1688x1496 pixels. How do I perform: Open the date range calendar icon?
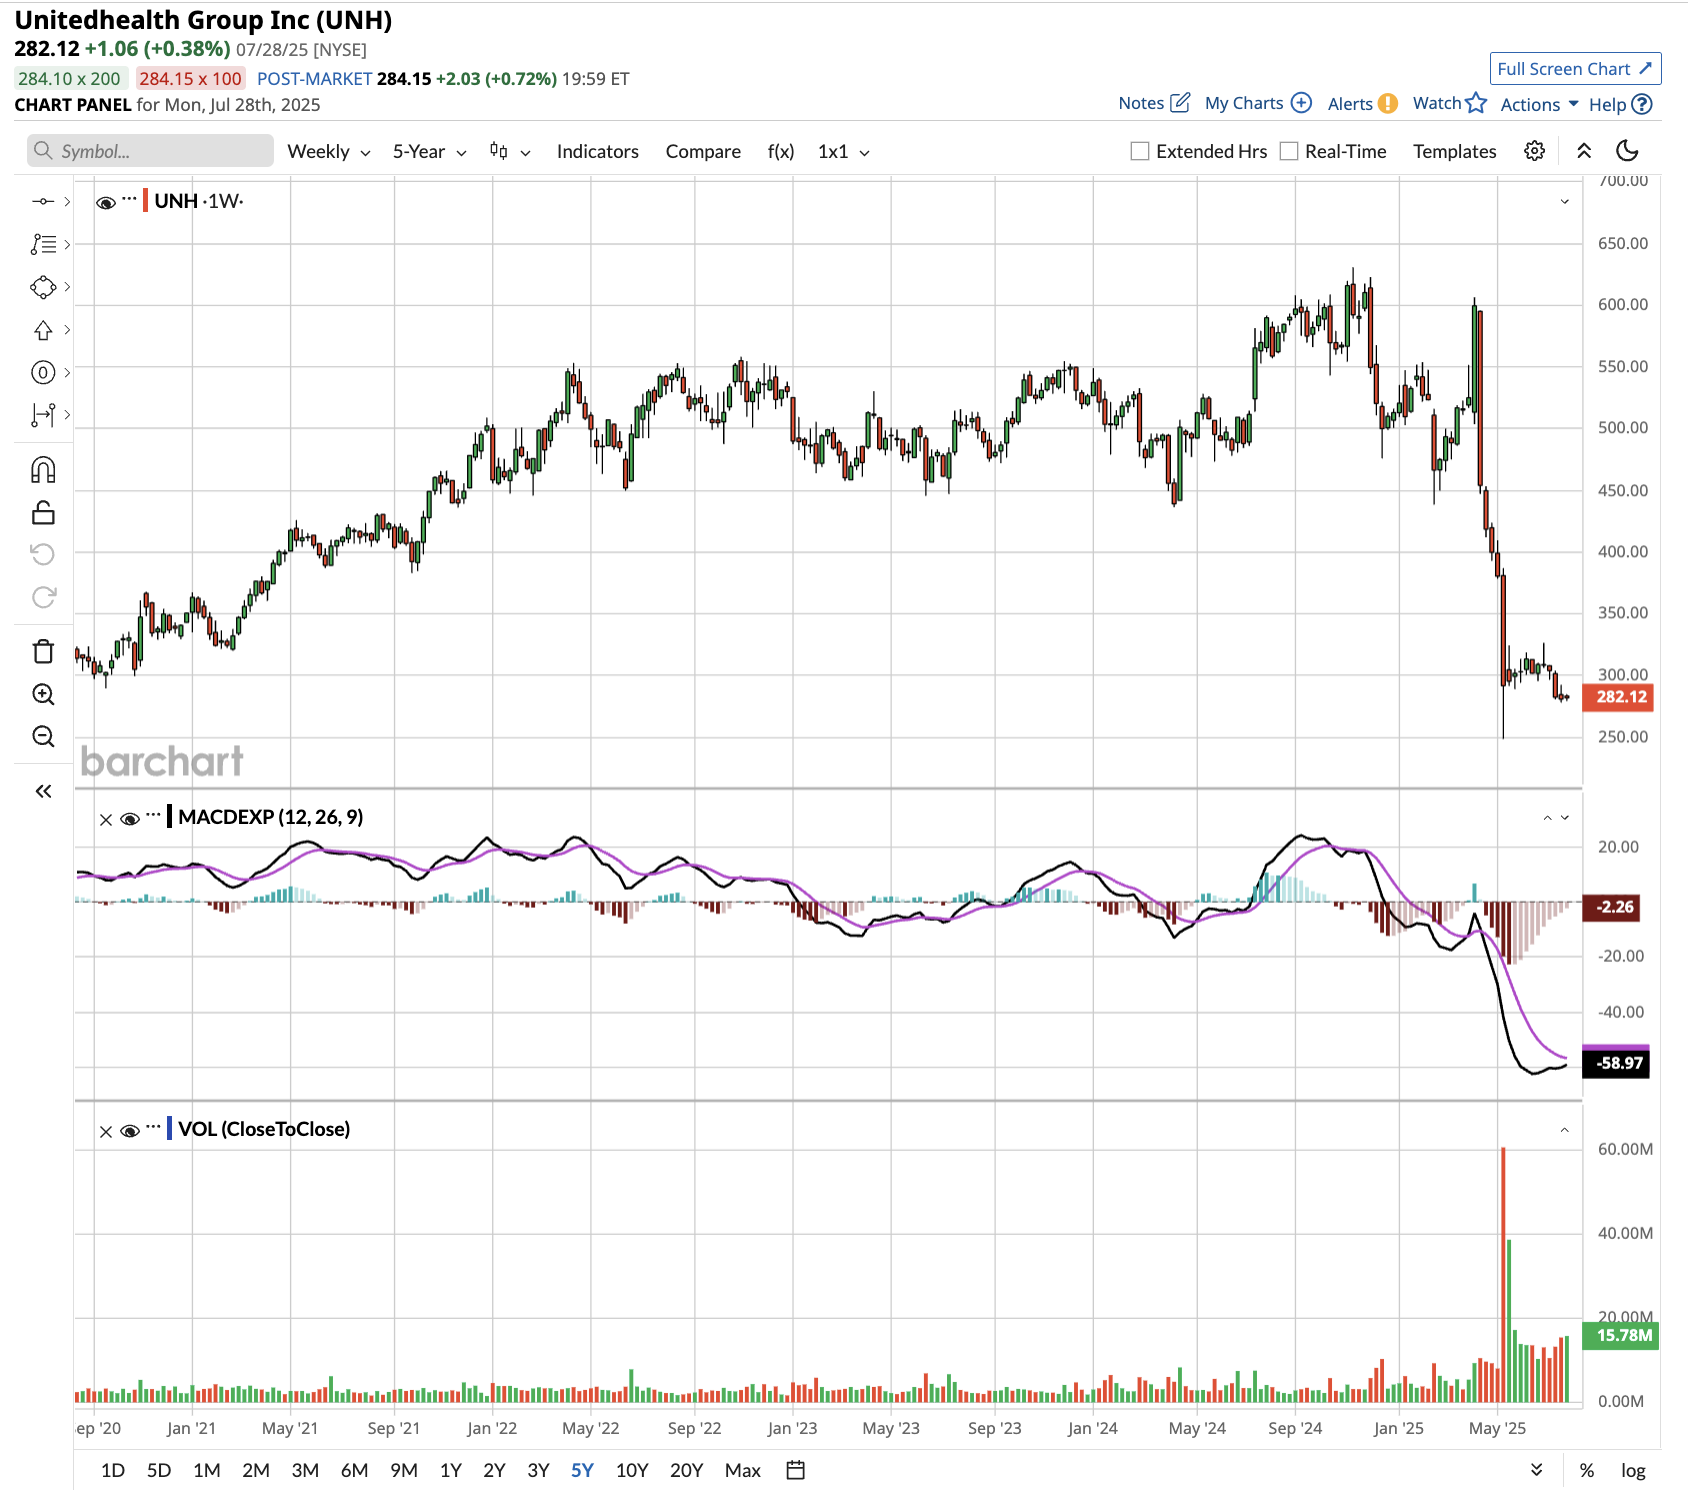pos(796,1470)
